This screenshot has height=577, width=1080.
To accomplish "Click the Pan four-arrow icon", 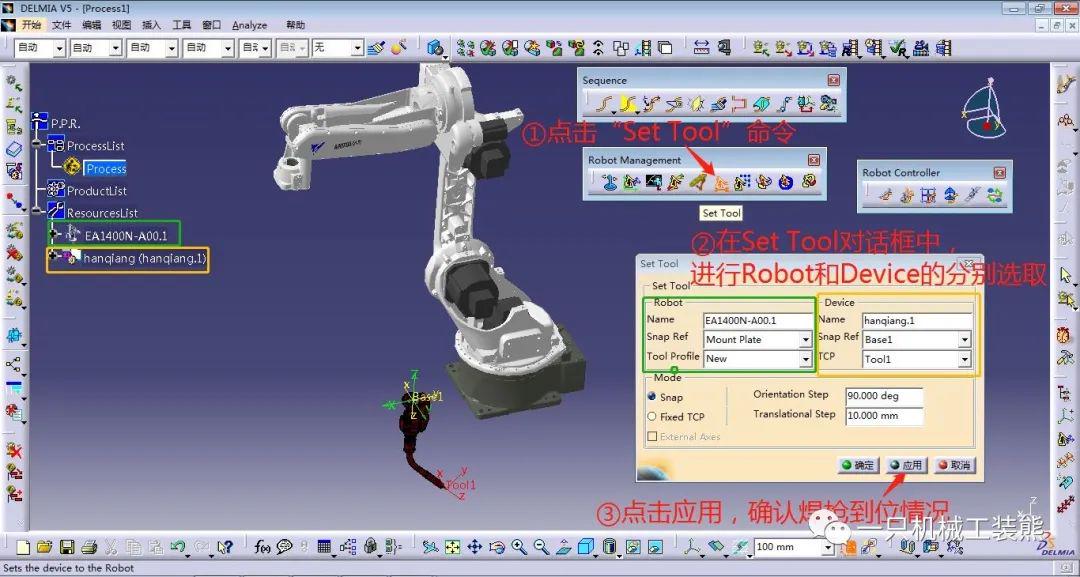I will tap(475, 547).
